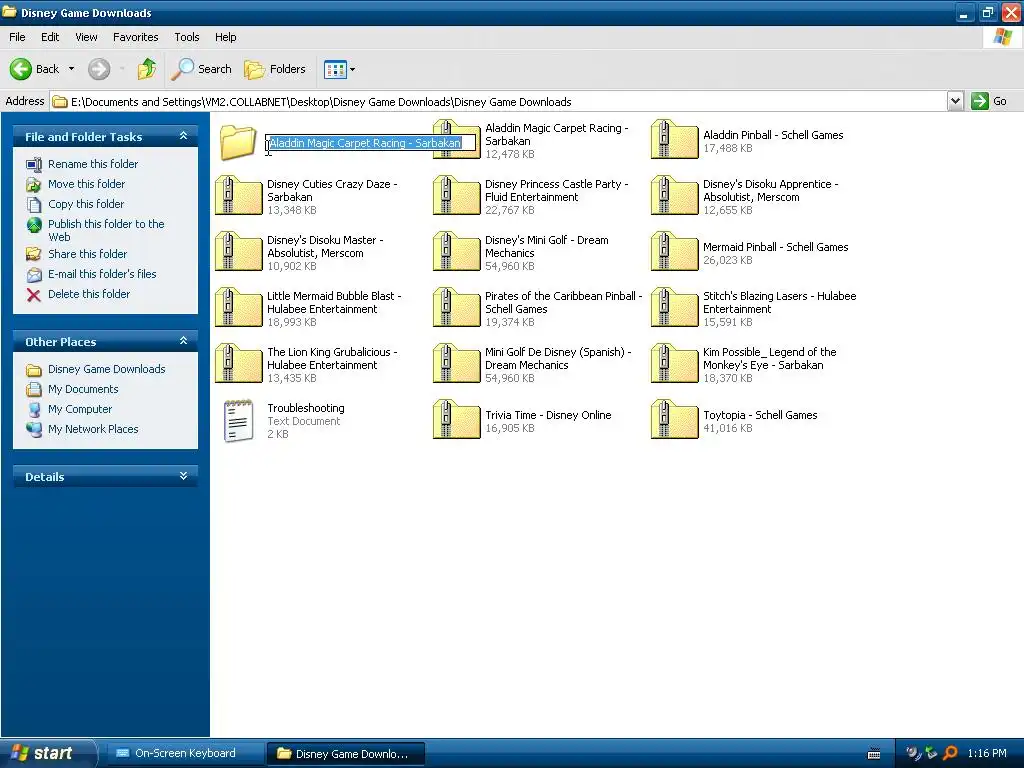Open My Documents link

pyautogui.click(x=83, y=389)
